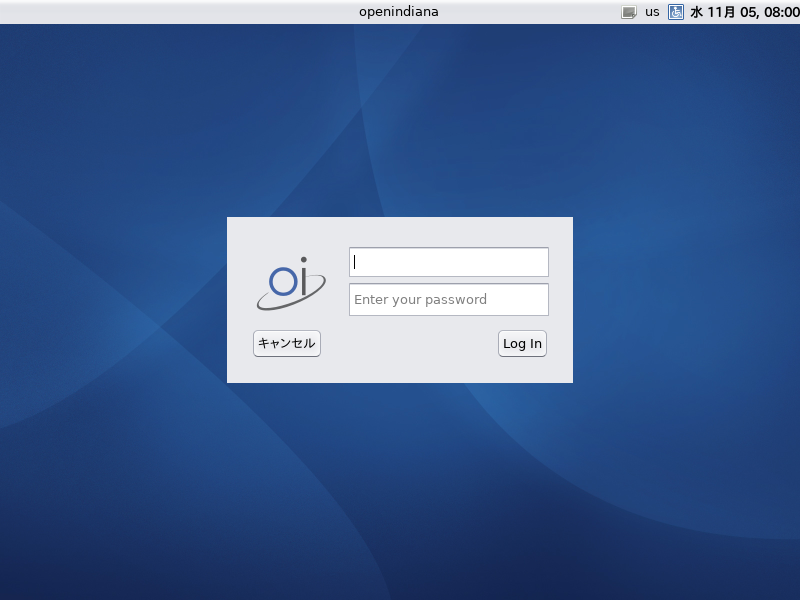The image size is (800, 600).
Task: Open the 'us' keyboard layout selector
Action: click(x=652, y=12)
